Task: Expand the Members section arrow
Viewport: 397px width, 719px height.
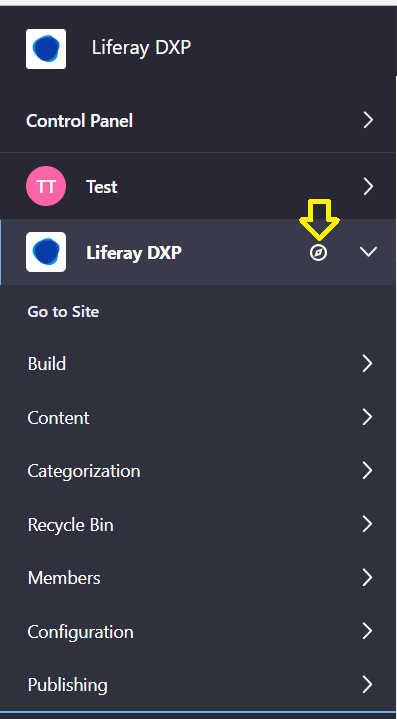Action: 367,578
